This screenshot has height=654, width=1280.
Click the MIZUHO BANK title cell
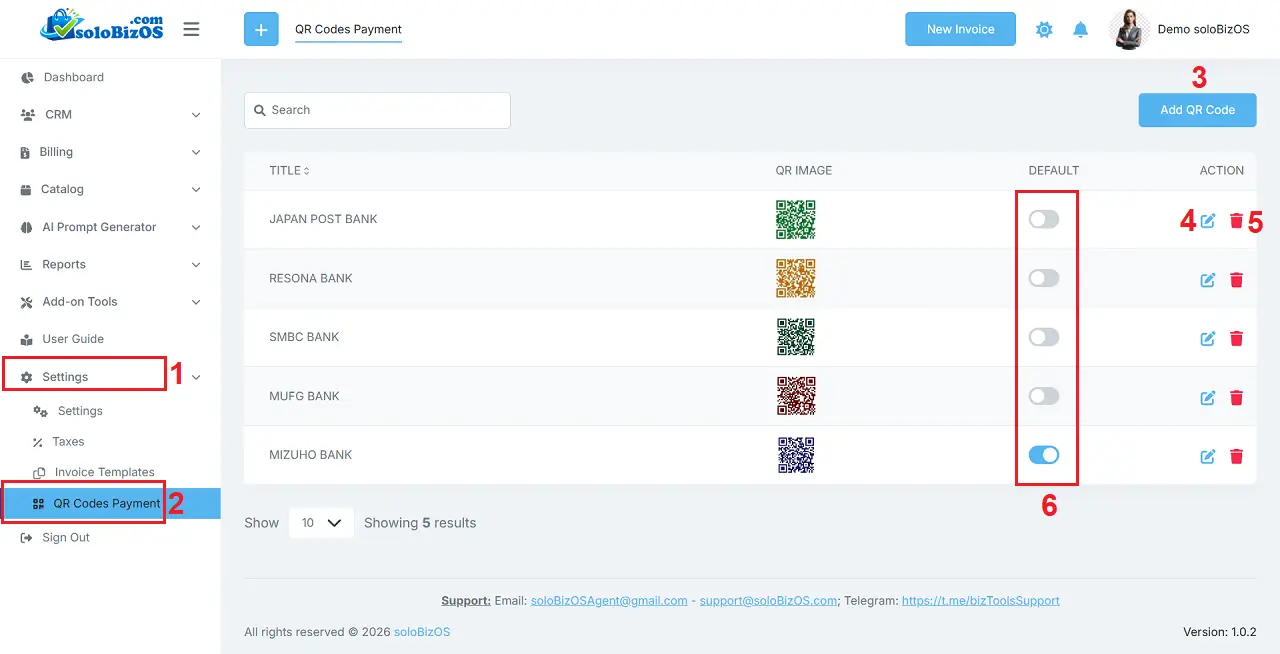[x=311, y=455]
